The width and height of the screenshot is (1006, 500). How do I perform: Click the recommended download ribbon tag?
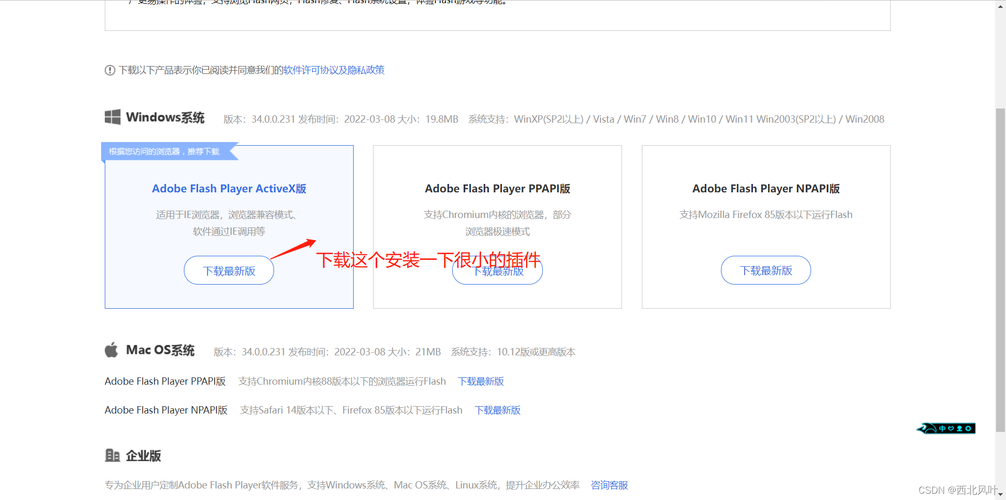click(169, 152)
